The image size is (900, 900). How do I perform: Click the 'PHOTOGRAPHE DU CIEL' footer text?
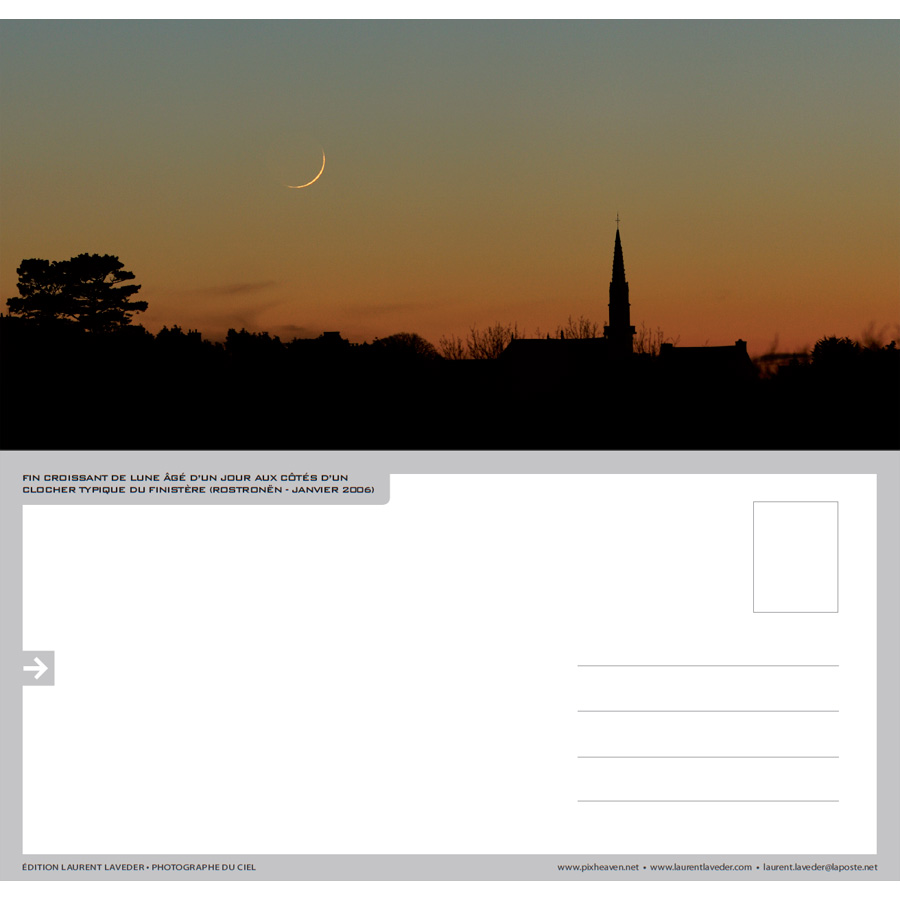pyautogui.click(x=204, y=867)
